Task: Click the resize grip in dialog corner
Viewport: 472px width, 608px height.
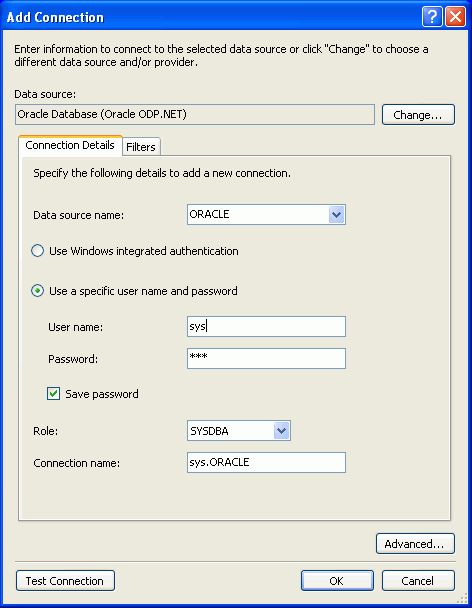Action: pyautogui.click(x=462, y=598)
